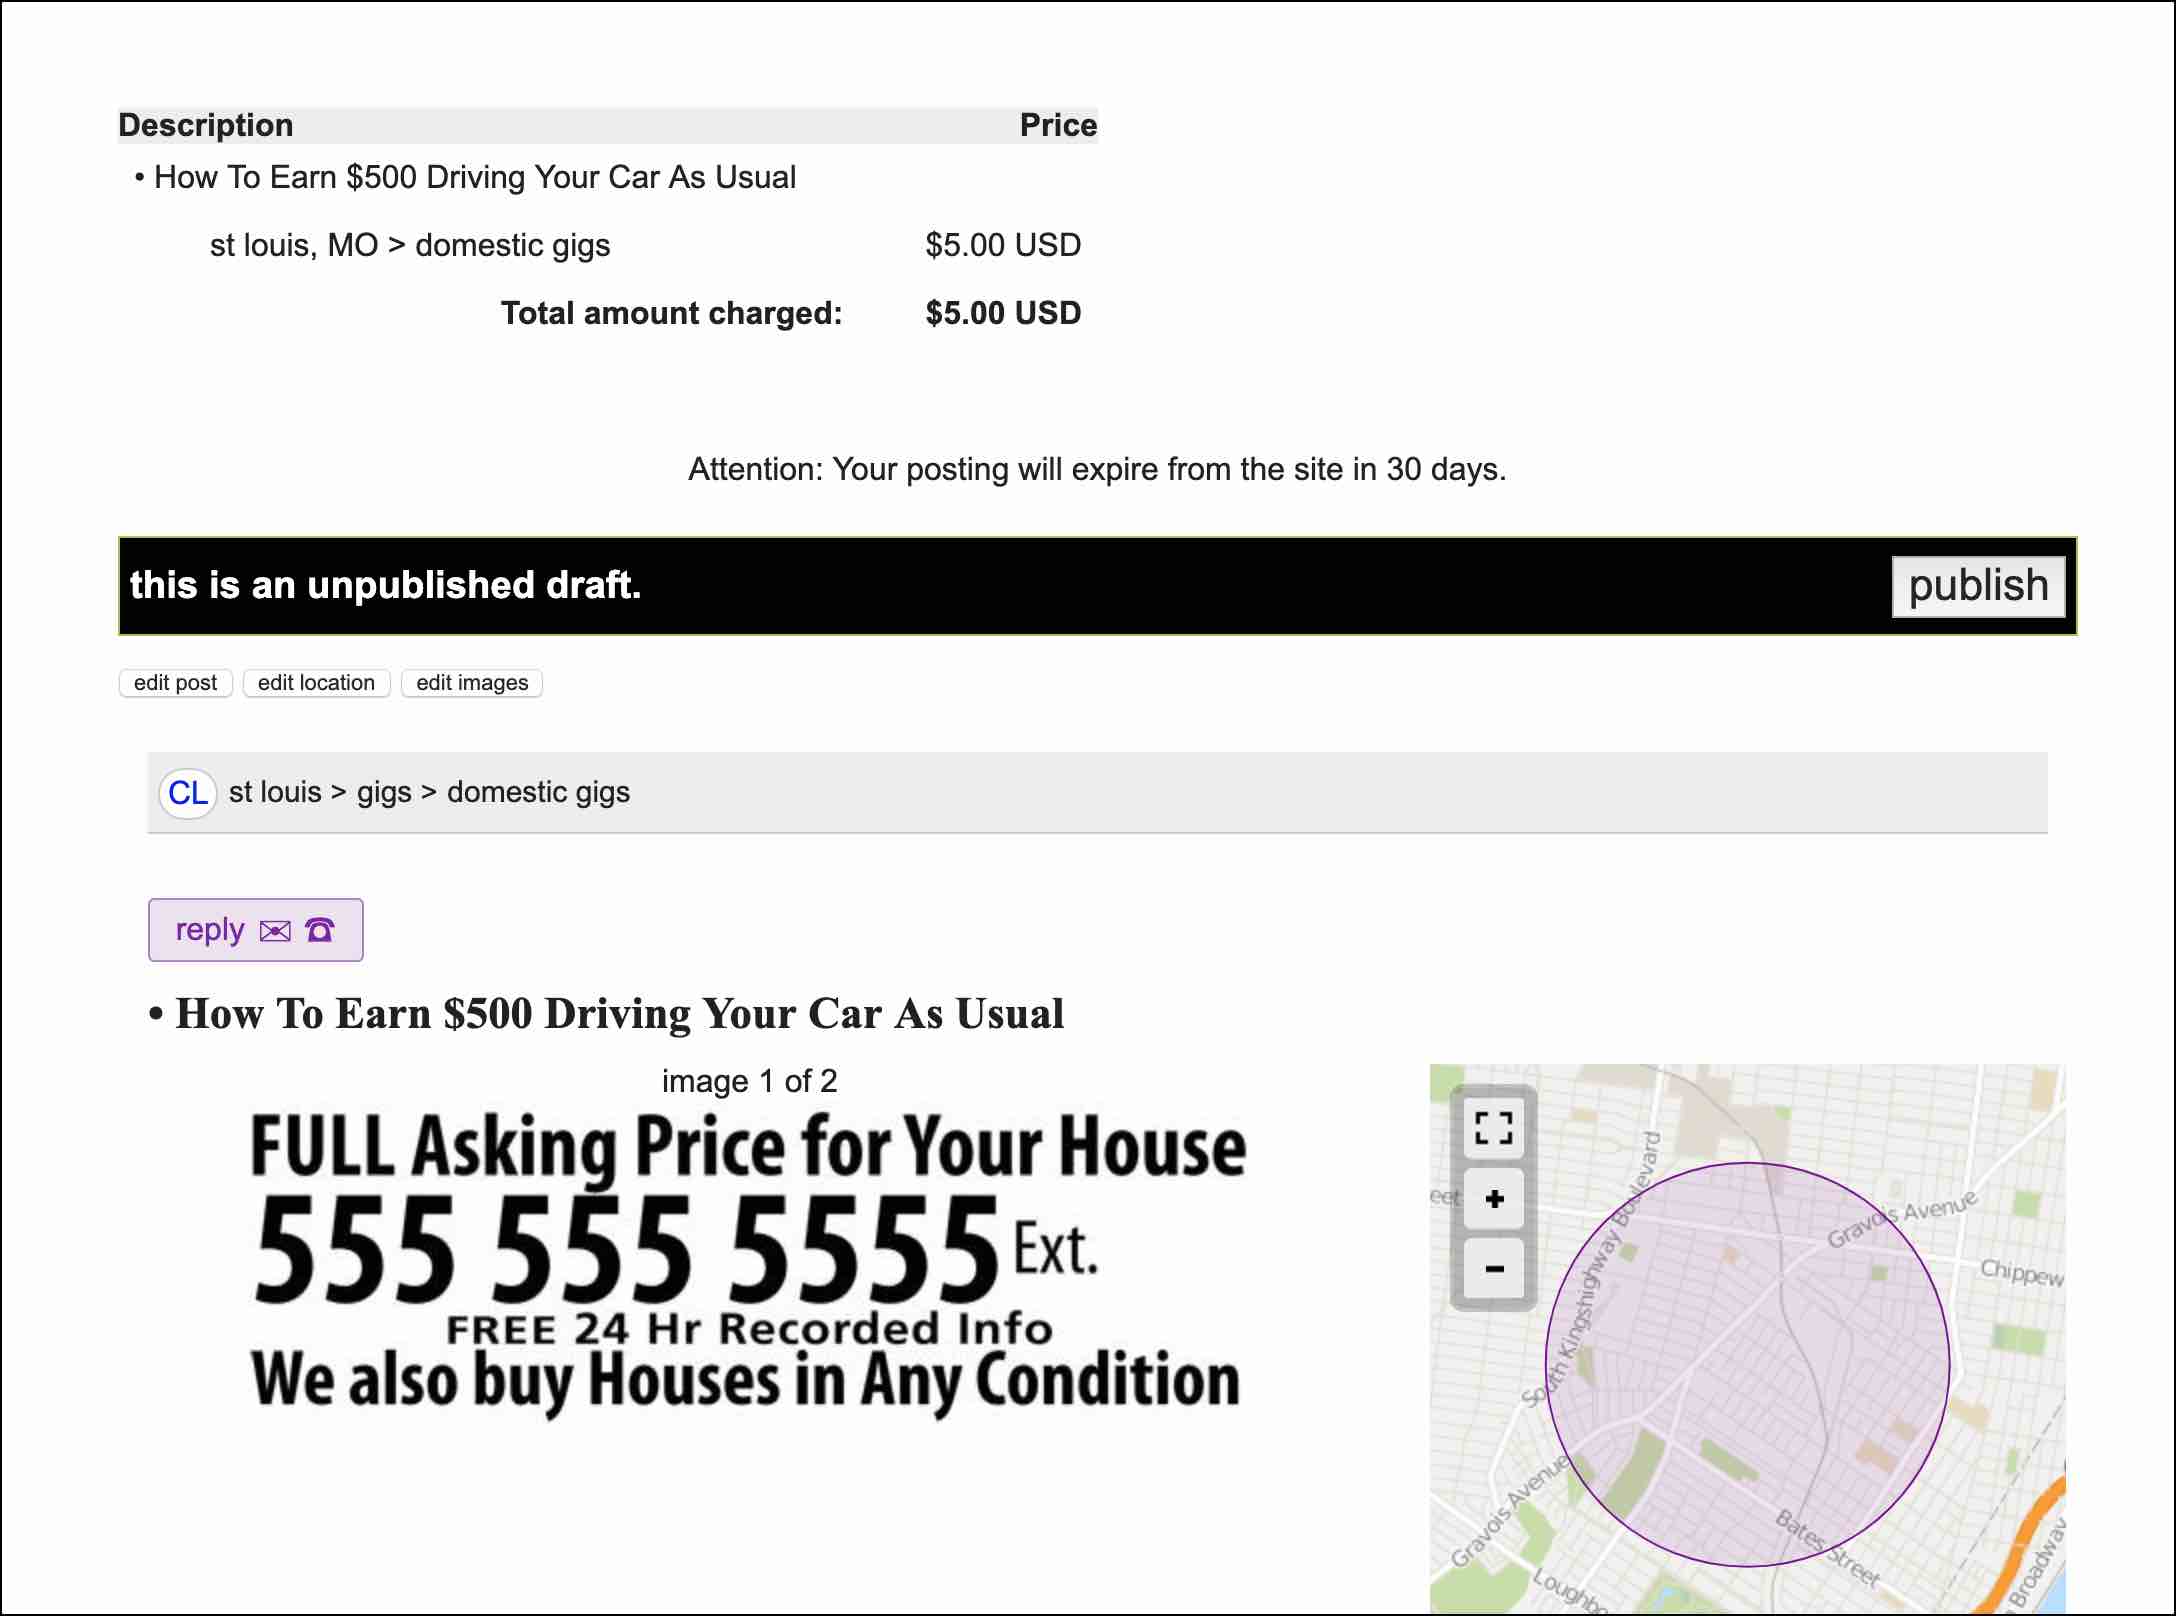Screen dimensions: 2176x1616
Task: Click the How To Earn $500 posting heading
Action: (619, 1013)
